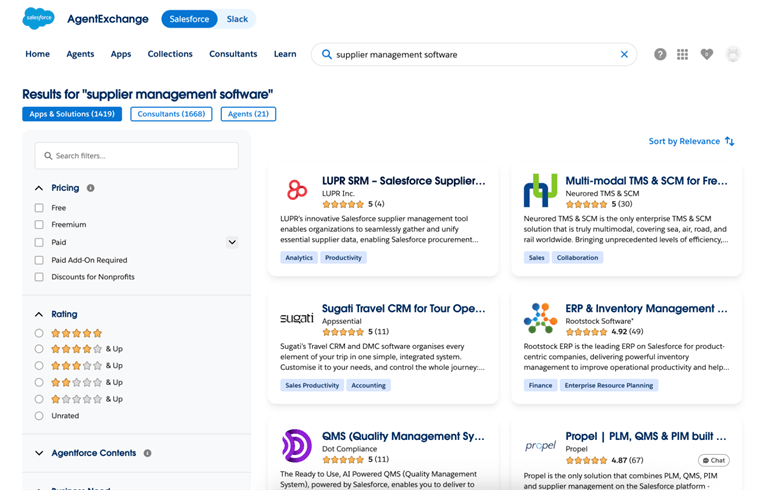The image size is (768, 490).
Task: Open Sugati Travel CRM listing title
Action: click(x=404, y=309)
